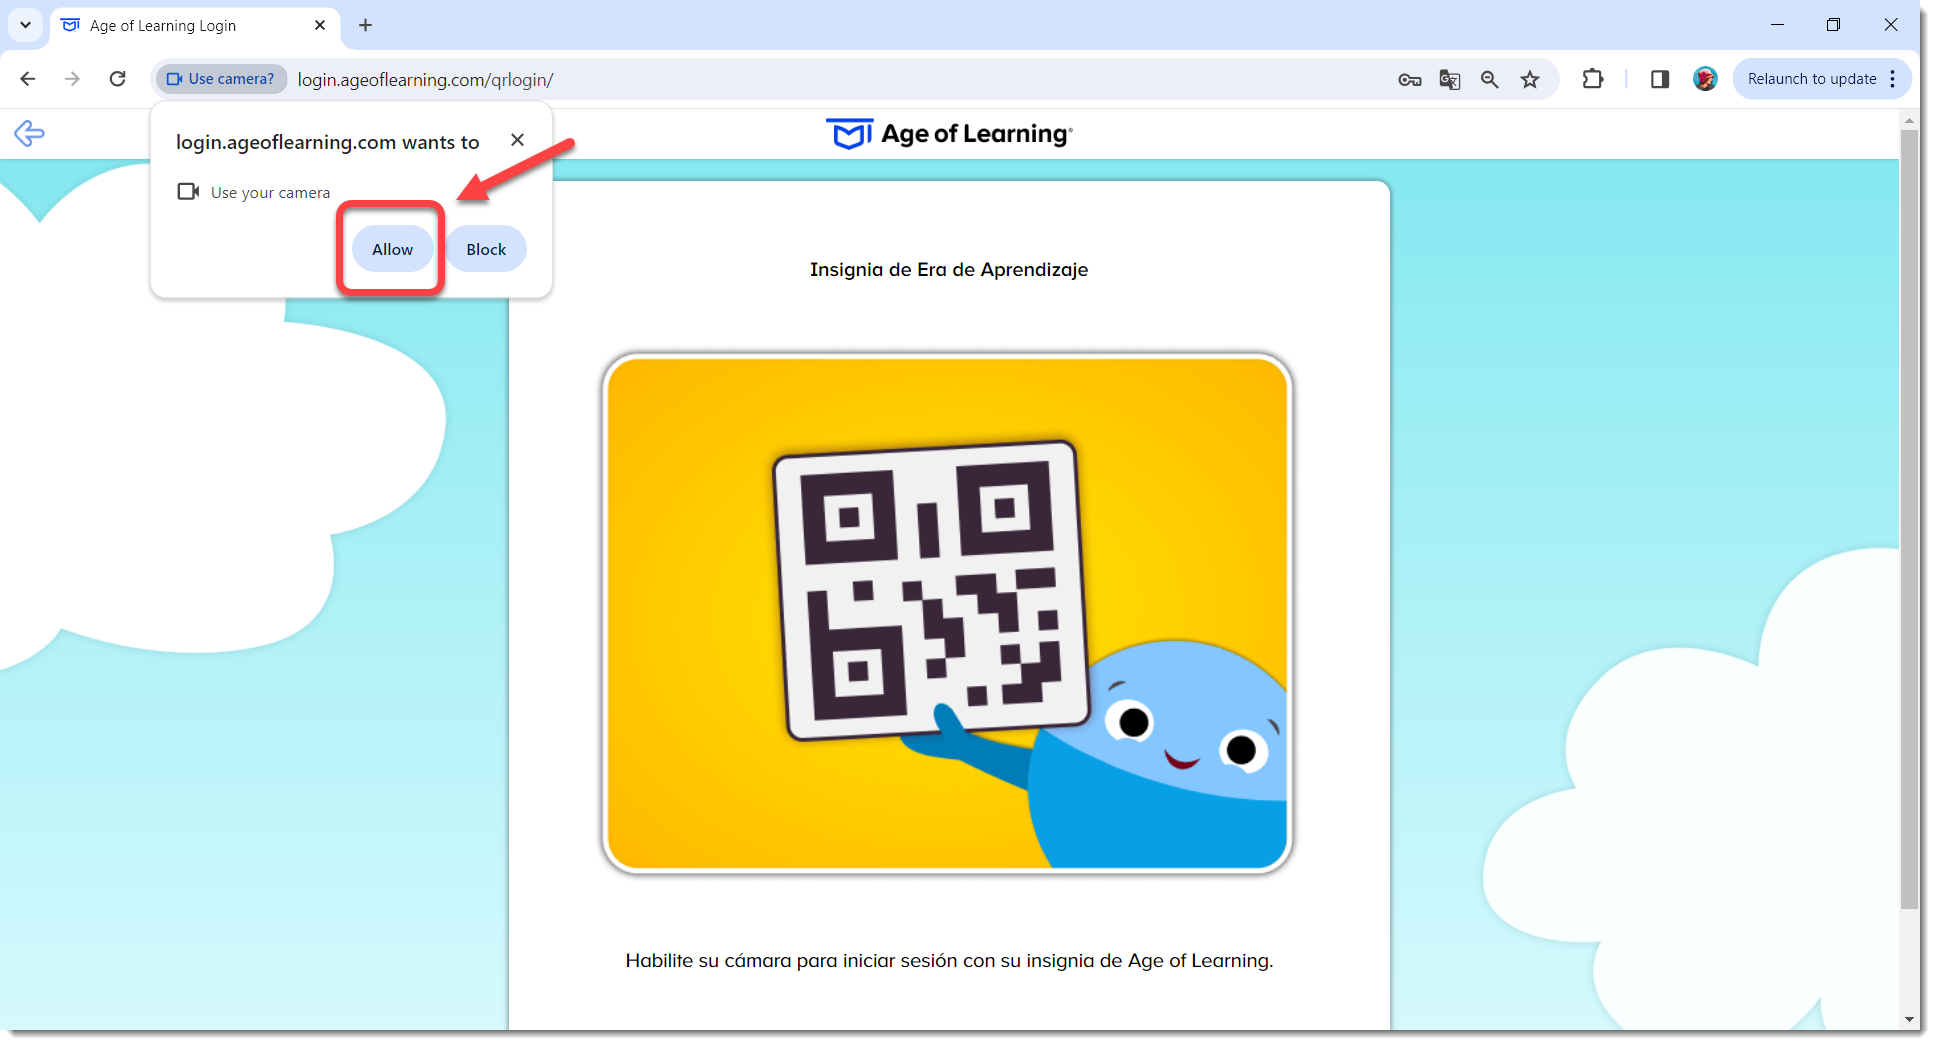Close the Age of Learning Login tab
Image resolution: width=1935 pixels, height=1045 pixels.
pyautogui.click(x=320, y=25)
